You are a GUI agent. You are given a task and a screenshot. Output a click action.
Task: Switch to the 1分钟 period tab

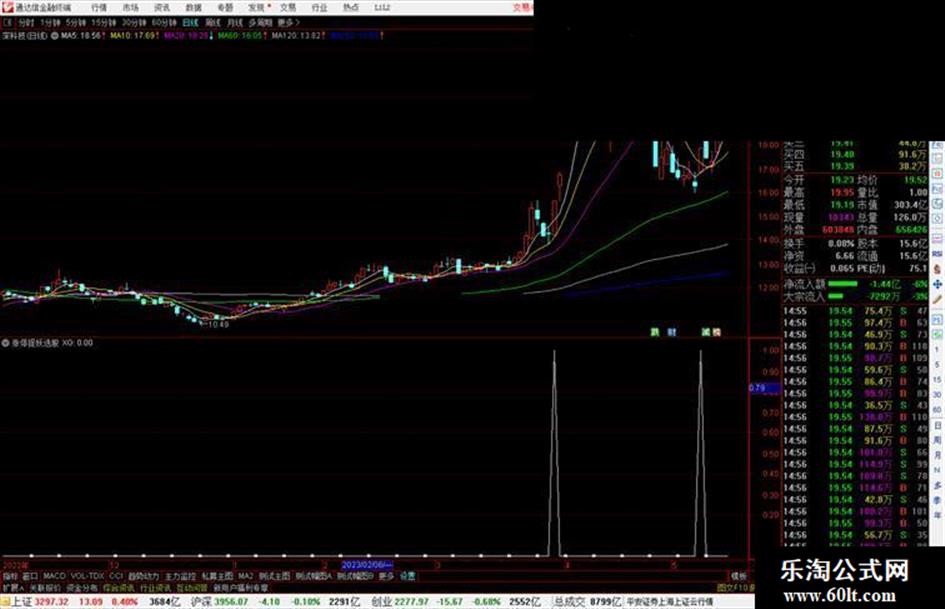coord(50,22)
